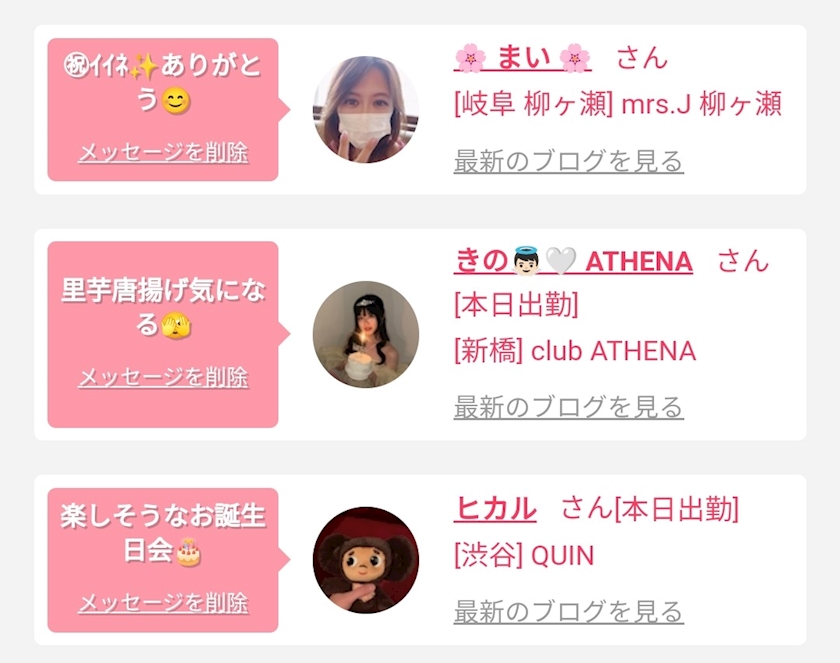Click the mrs.J 柳ヶ瀬 shop text

click(x=617, y=104)
